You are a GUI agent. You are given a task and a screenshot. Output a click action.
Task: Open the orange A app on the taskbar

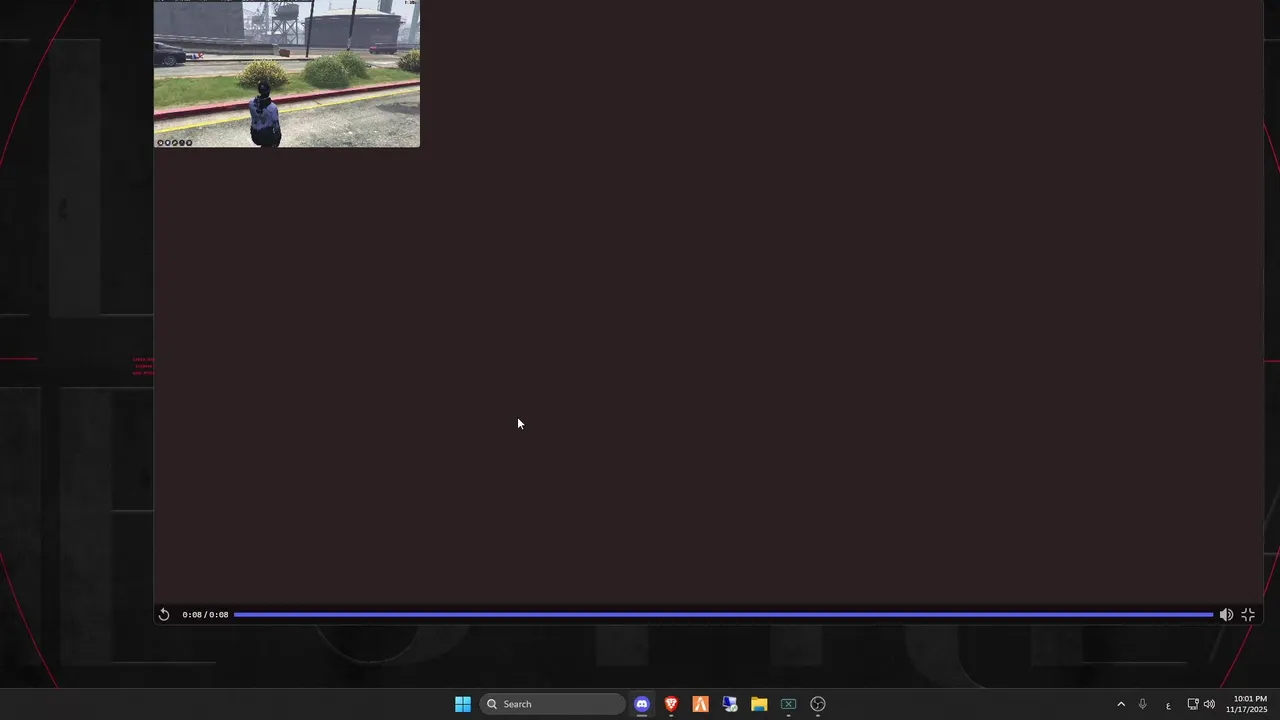pyautogui.click(x=700, y=704)
